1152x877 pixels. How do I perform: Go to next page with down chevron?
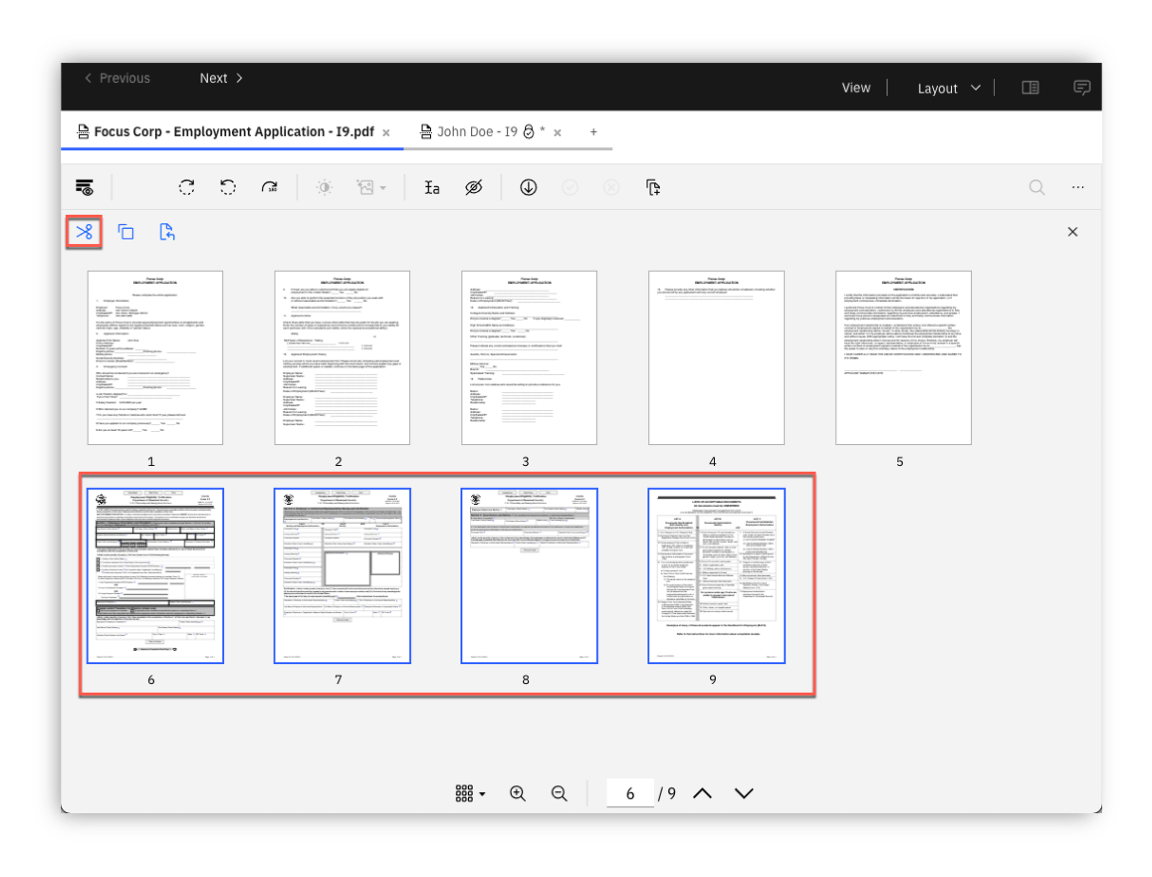pos(744,793)
